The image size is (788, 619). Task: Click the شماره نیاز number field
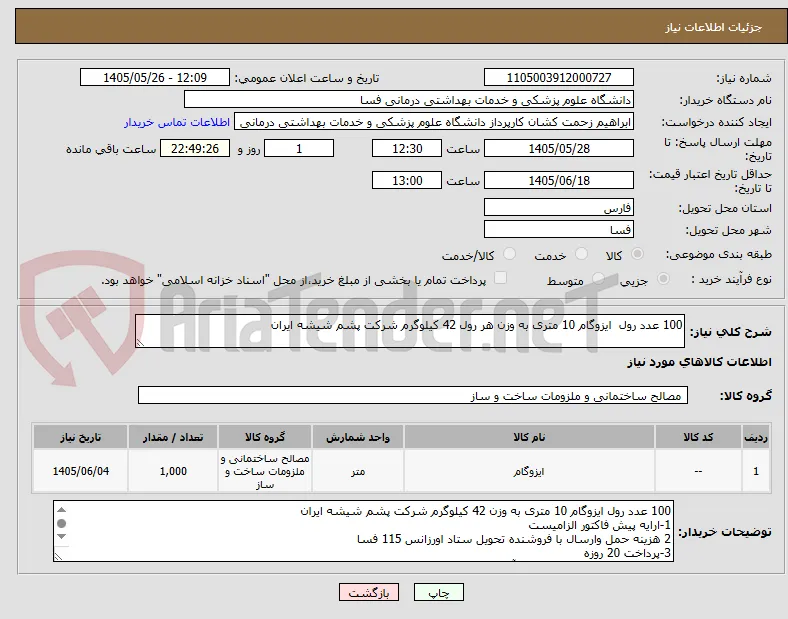tap(559, 77)
